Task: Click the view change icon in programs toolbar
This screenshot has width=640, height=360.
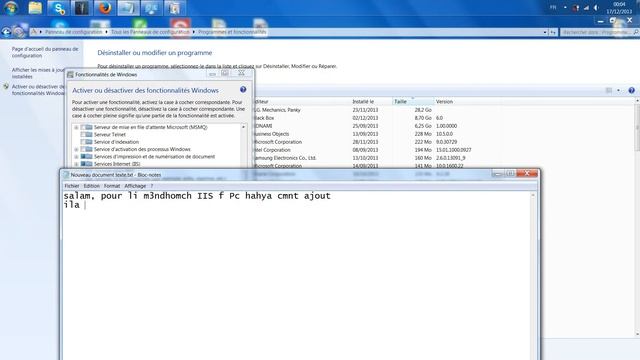Action: (x=609, y=90)
